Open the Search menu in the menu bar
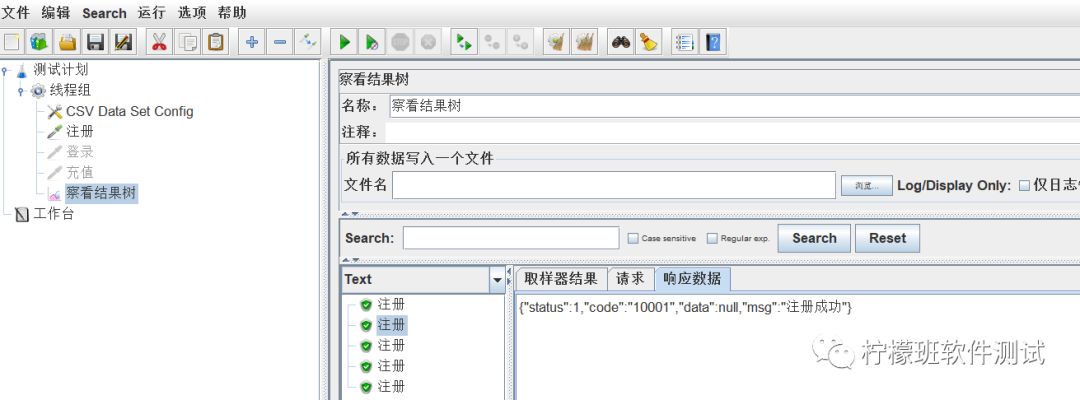The height and width of the screenshot is (400, 1080). click(x=105, y=13)
